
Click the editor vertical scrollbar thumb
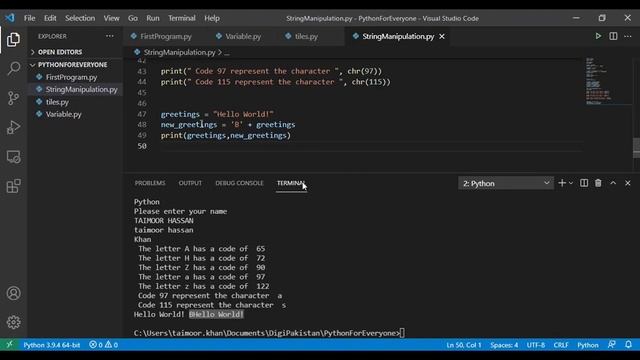coord(636,148)
